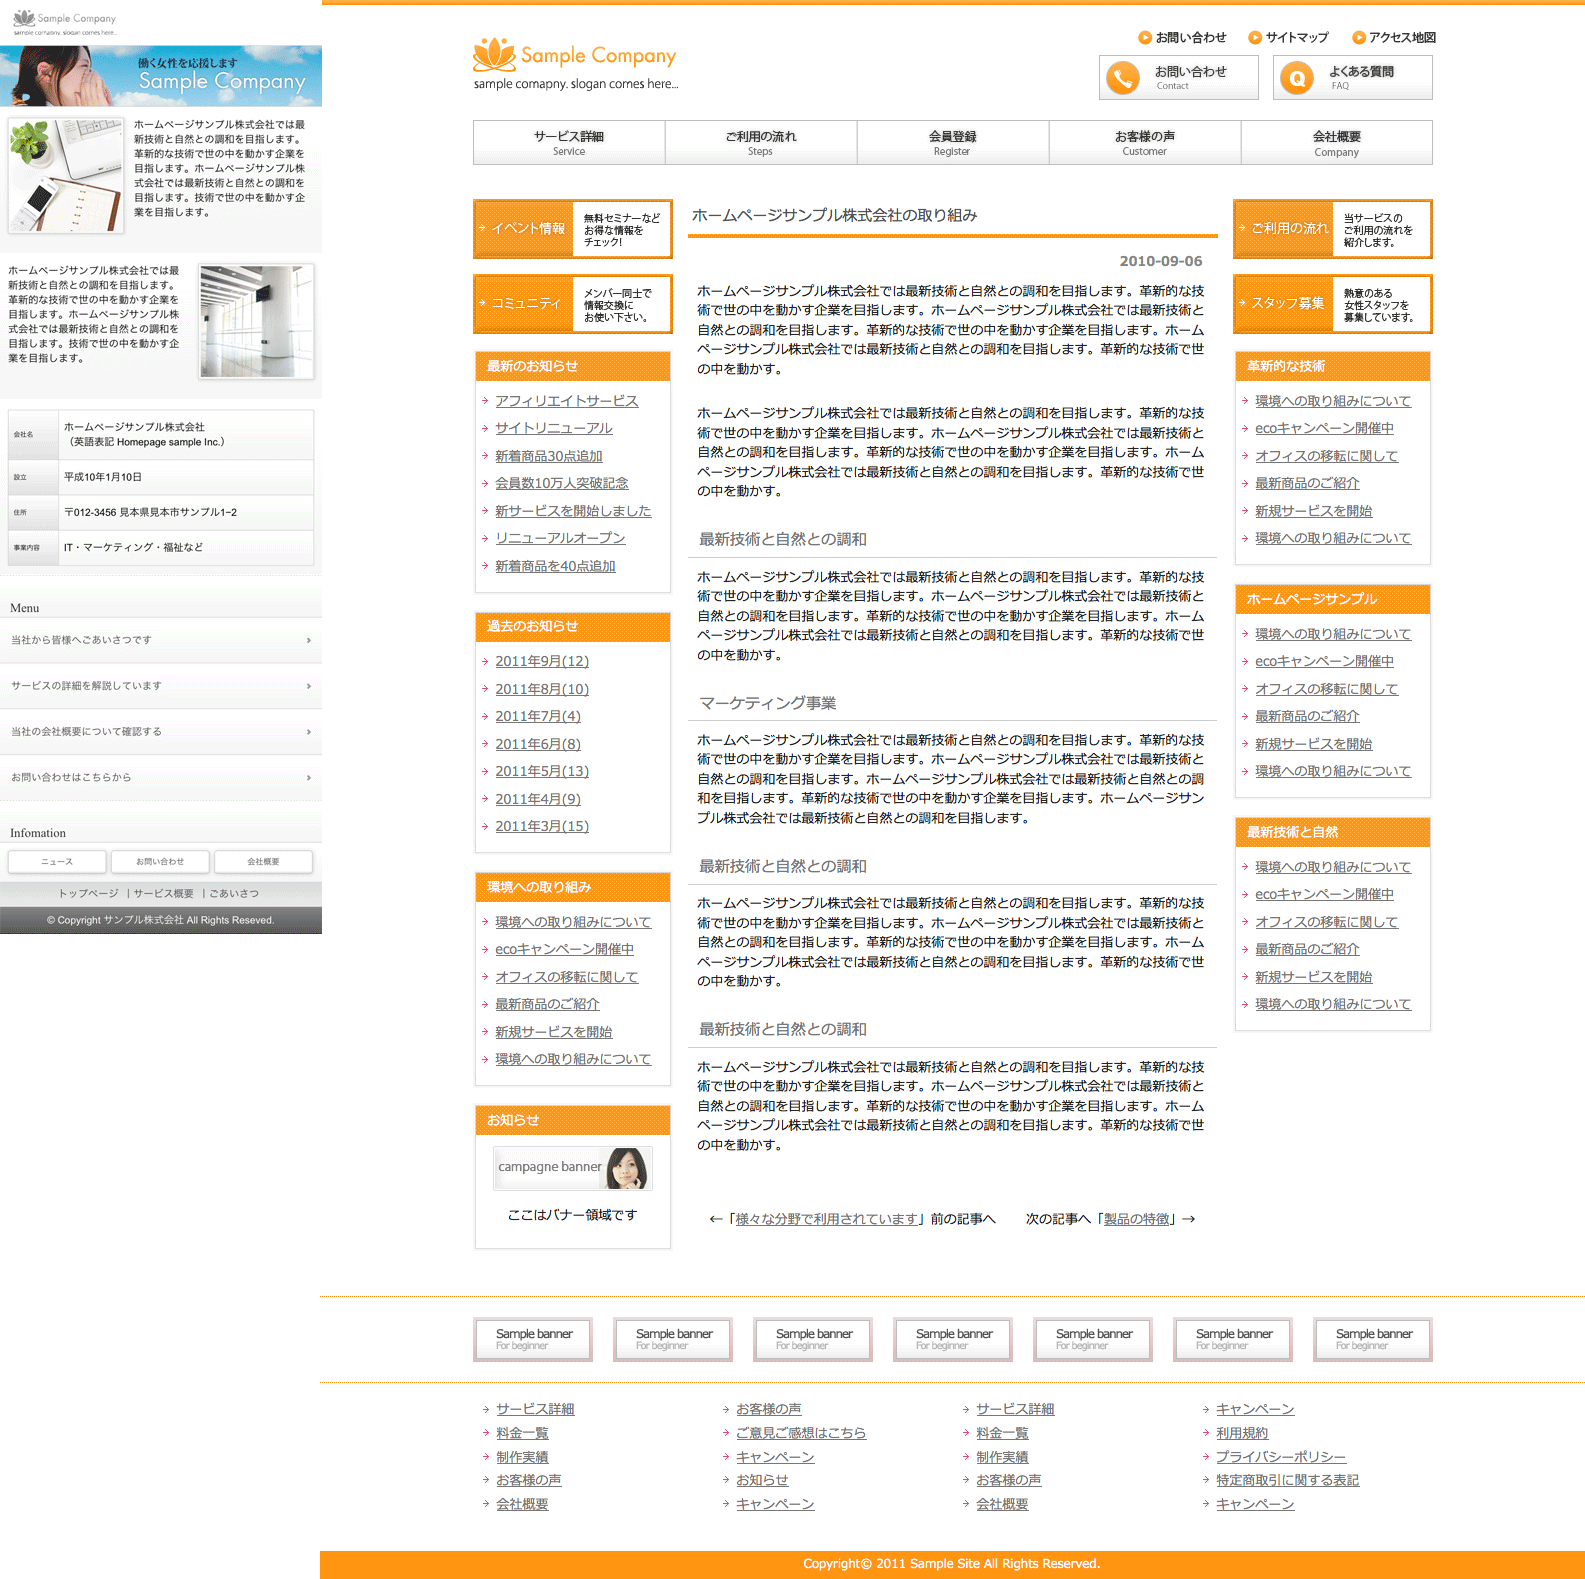The height and width of the screenshot is (1579, 1585).
Task: Open 会社概要 Company navigation tab
Action: [1336, 142]
